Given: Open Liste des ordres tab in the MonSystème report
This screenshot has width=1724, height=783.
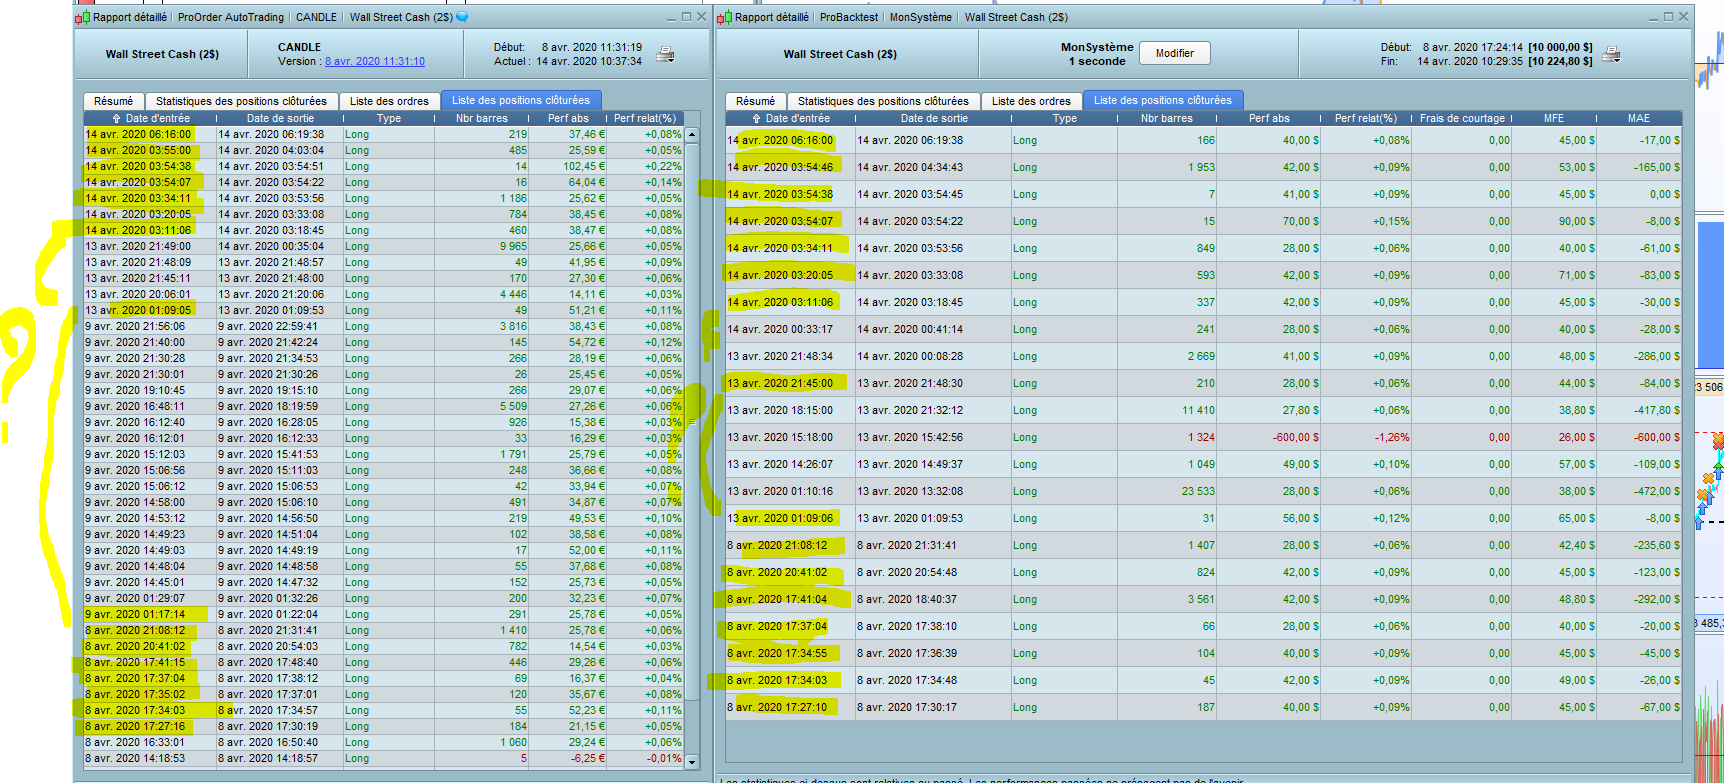Looking at the screenshot, I should point(1031,101).
